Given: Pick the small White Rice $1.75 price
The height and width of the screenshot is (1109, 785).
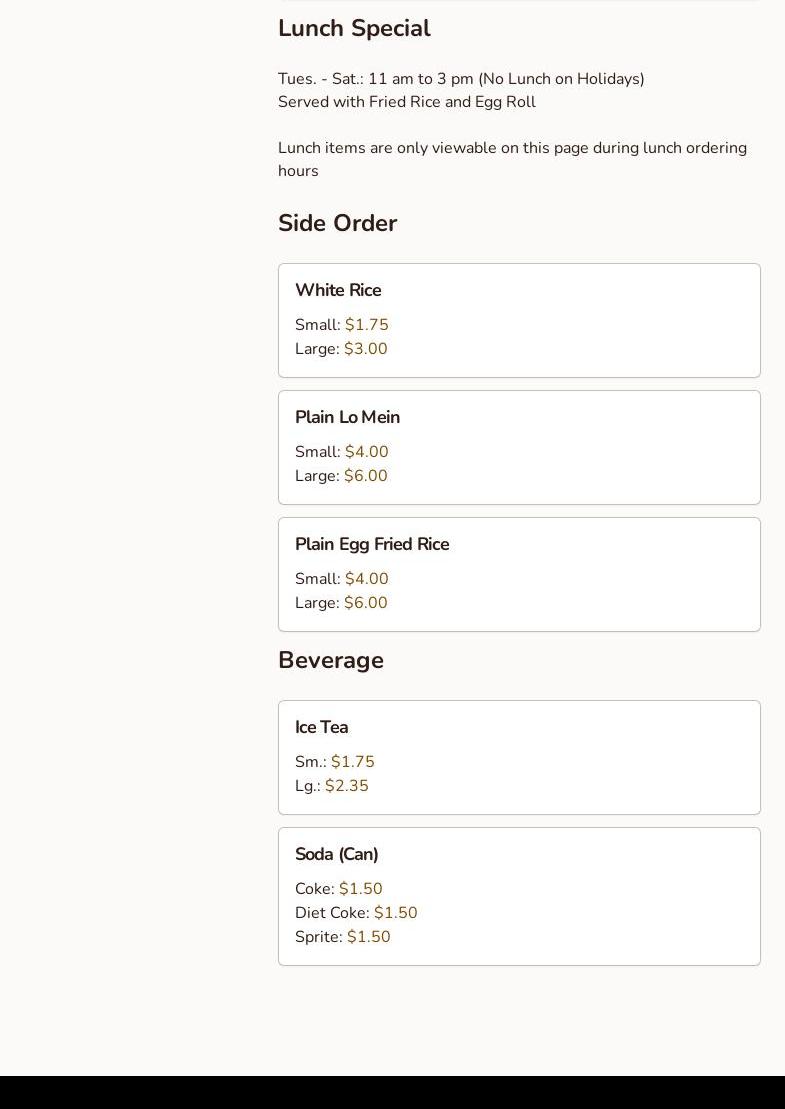Looking at the screenshot, I should pos(366,325).
